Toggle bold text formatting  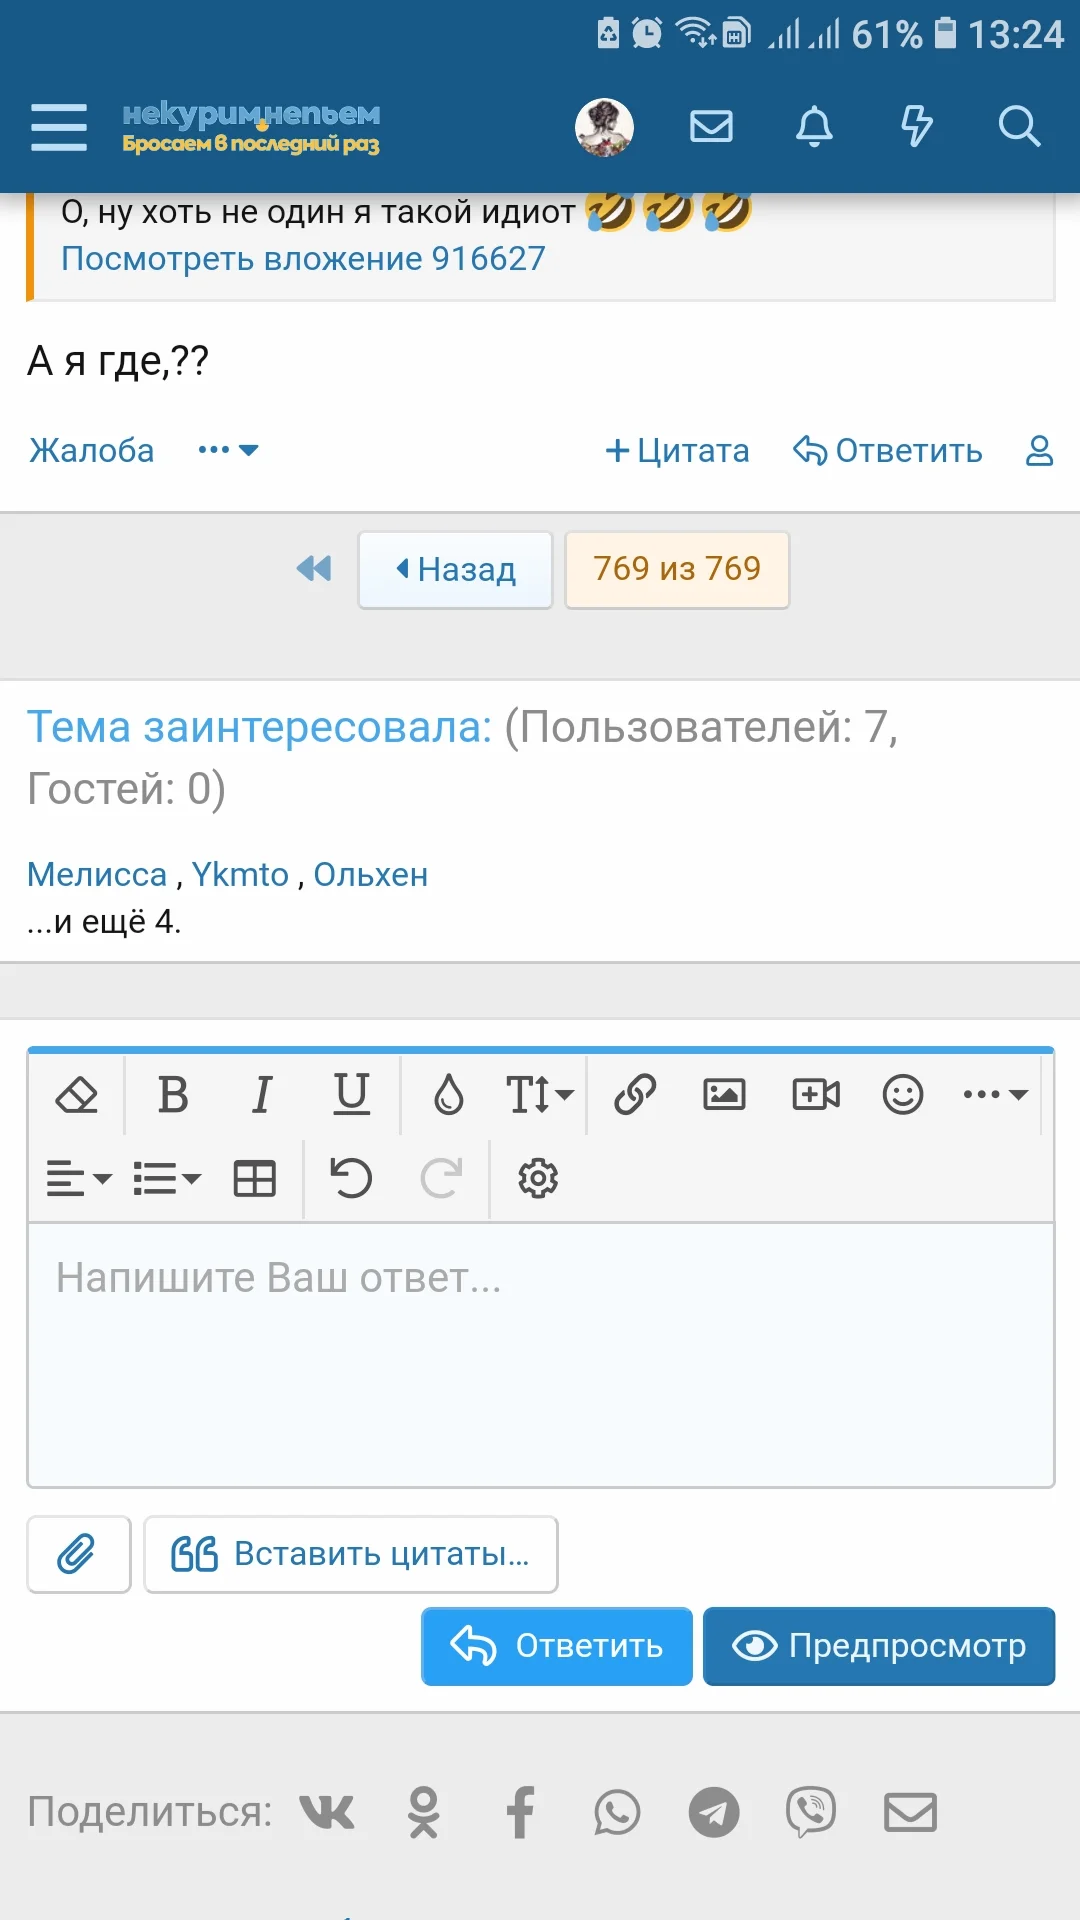173,1094
